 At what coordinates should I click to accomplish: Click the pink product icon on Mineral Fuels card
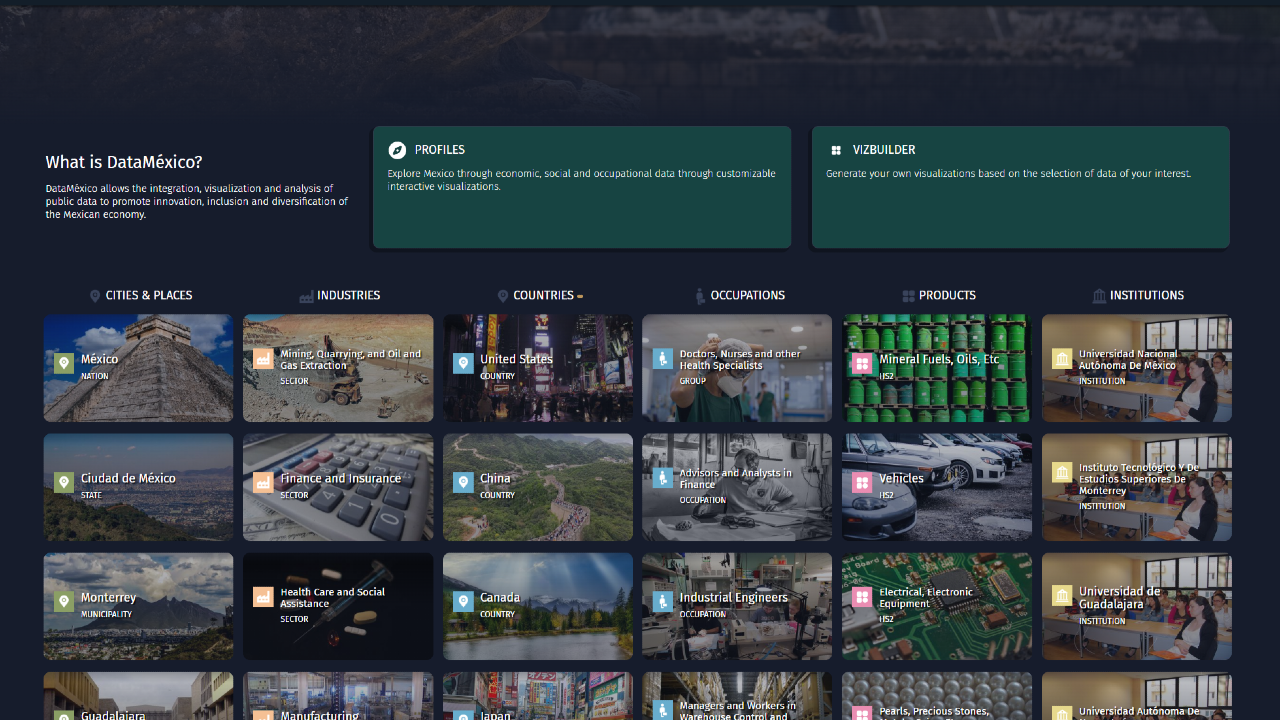coord(862,363)
